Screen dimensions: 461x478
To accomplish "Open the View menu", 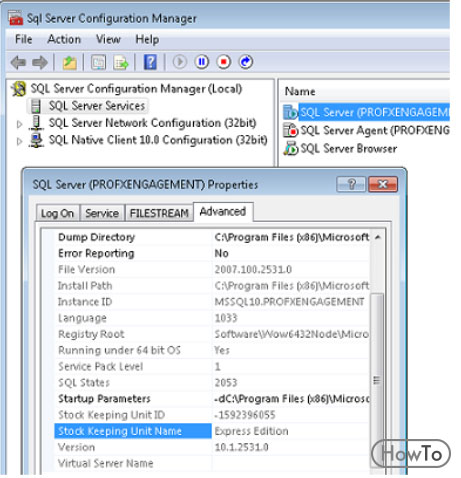I will (x=108, y=39).
